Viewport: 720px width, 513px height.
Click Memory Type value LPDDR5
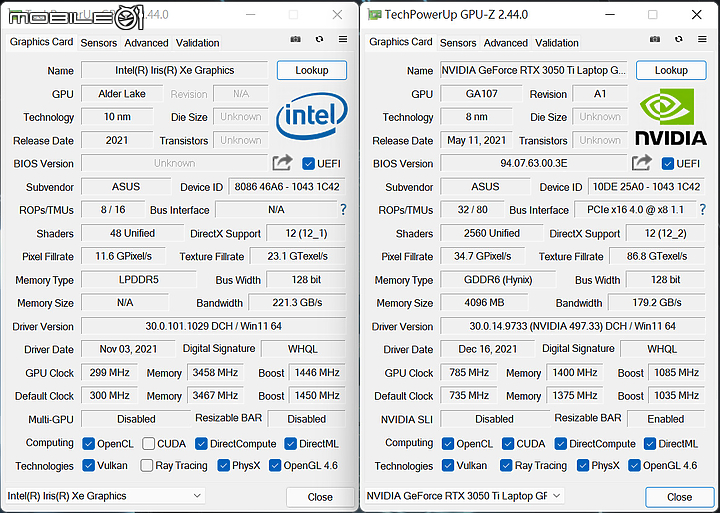tap(139, 280)
